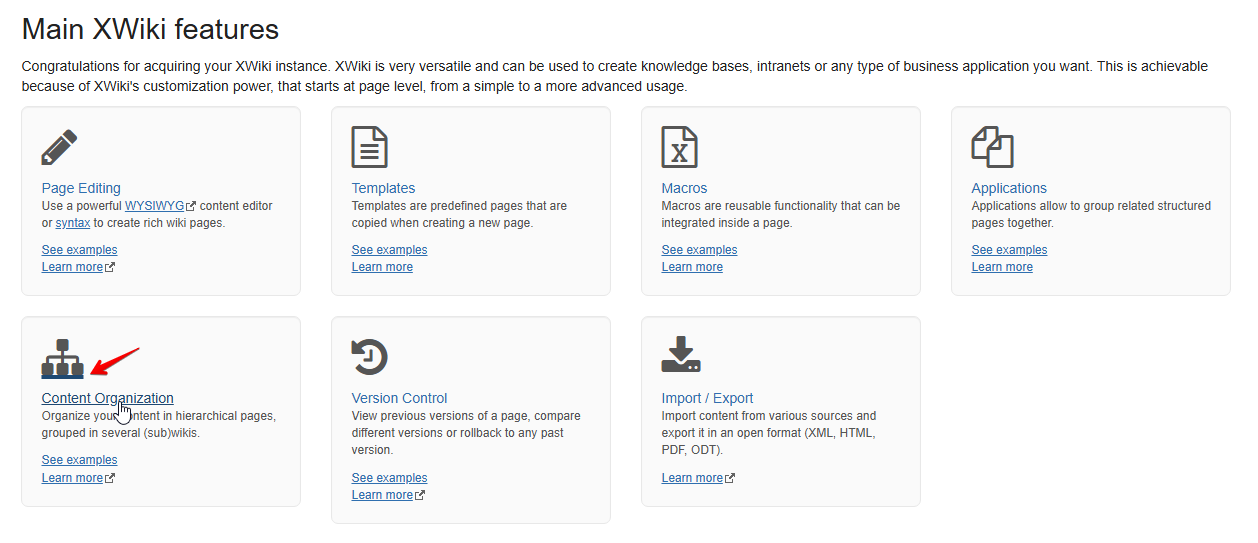Follow the syntax link in Page Editing
Viewport: 1258px width, 543px height.
(x=72, y=223)
